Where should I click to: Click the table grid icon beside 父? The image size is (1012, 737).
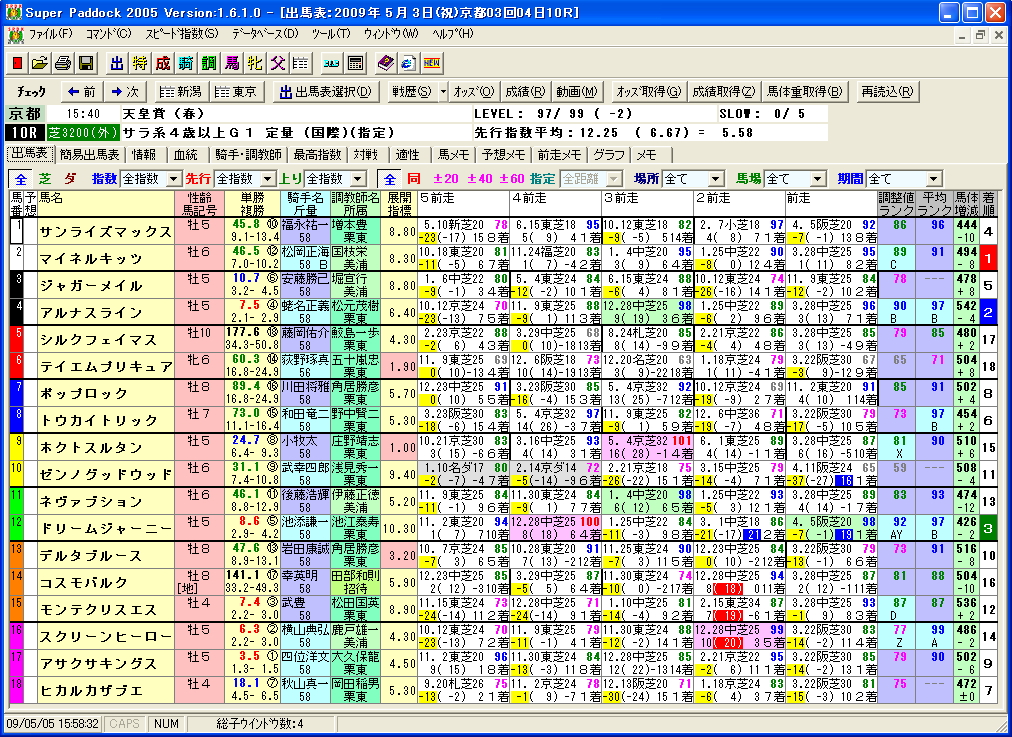(x=301, y=63)
